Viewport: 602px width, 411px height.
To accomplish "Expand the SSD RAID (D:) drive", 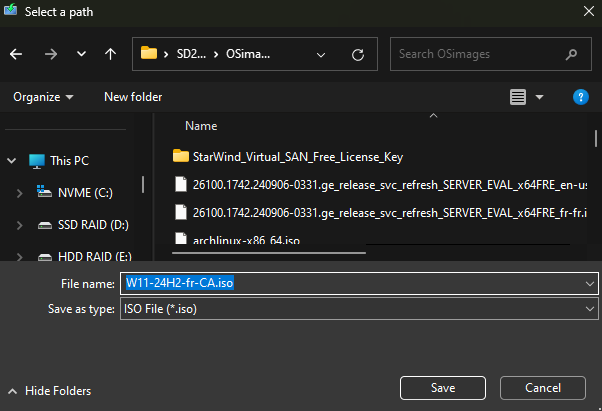I will click(x=20, y=226).
